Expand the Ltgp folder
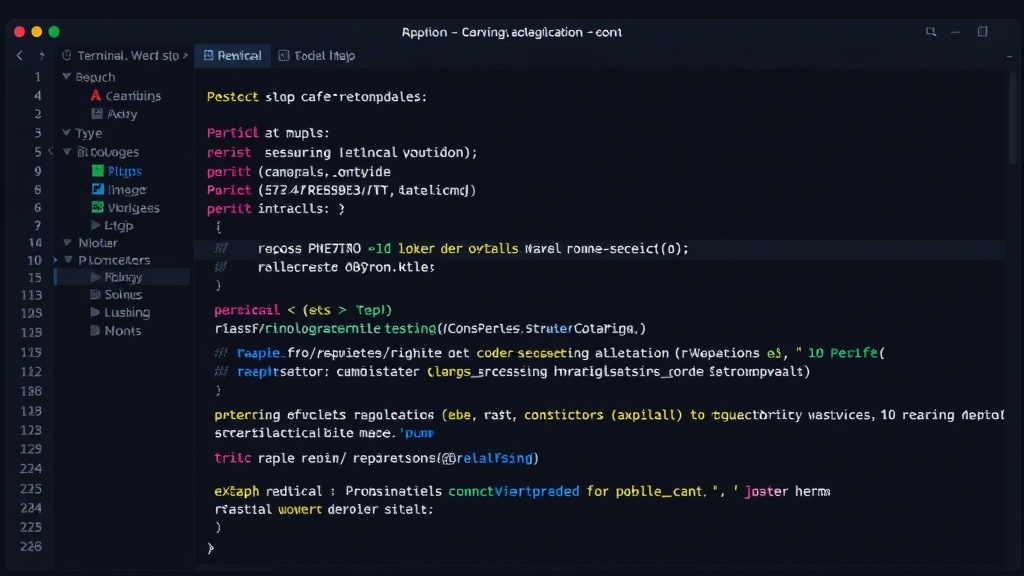Viewport: 1024px width, 576px height. click(95, 225)
